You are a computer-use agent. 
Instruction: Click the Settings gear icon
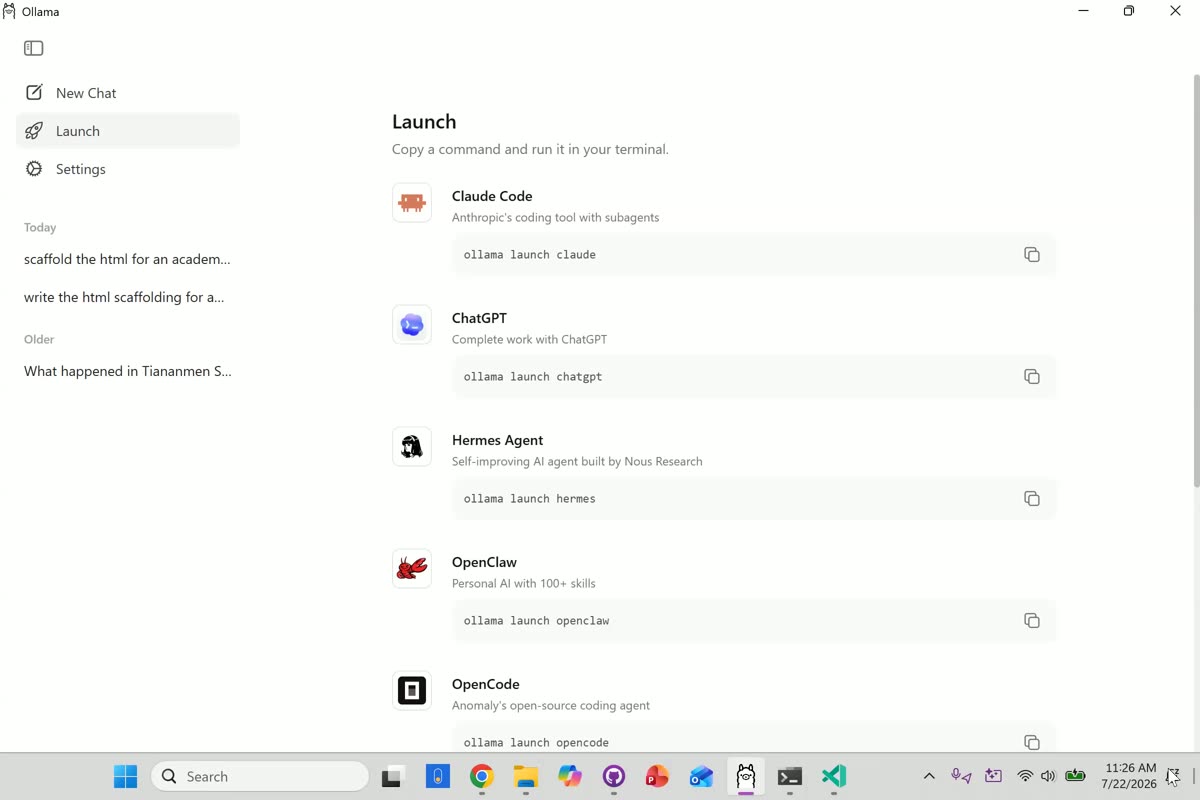[x=34, y=169]
